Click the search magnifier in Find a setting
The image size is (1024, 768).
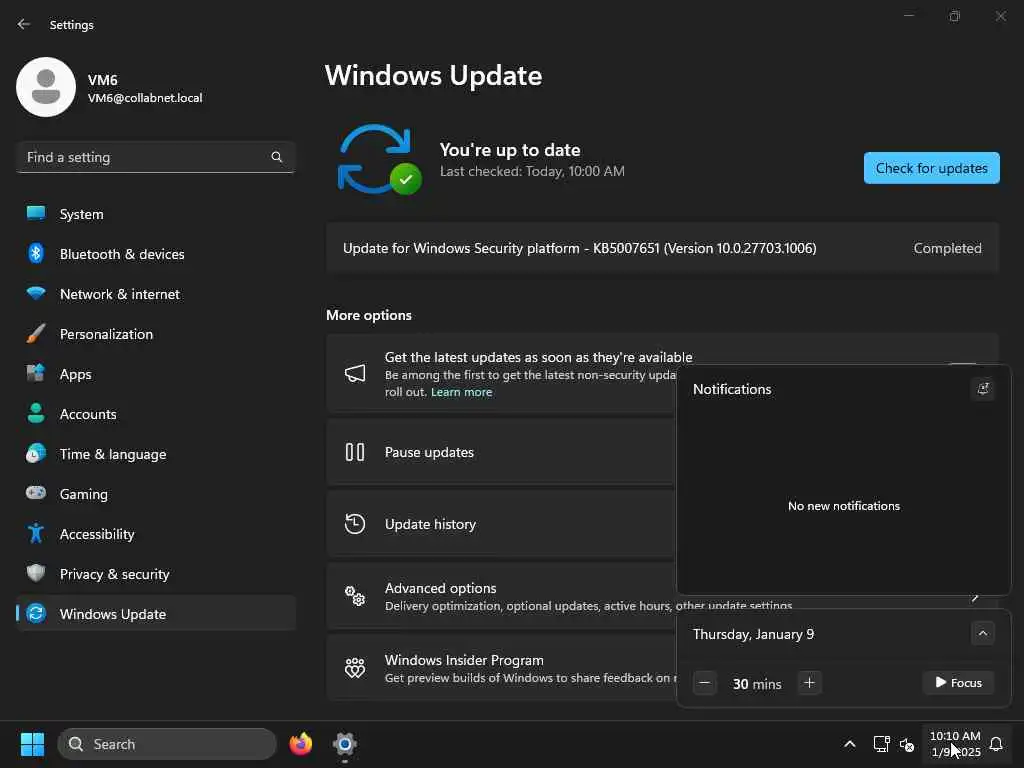click(276, 157)
